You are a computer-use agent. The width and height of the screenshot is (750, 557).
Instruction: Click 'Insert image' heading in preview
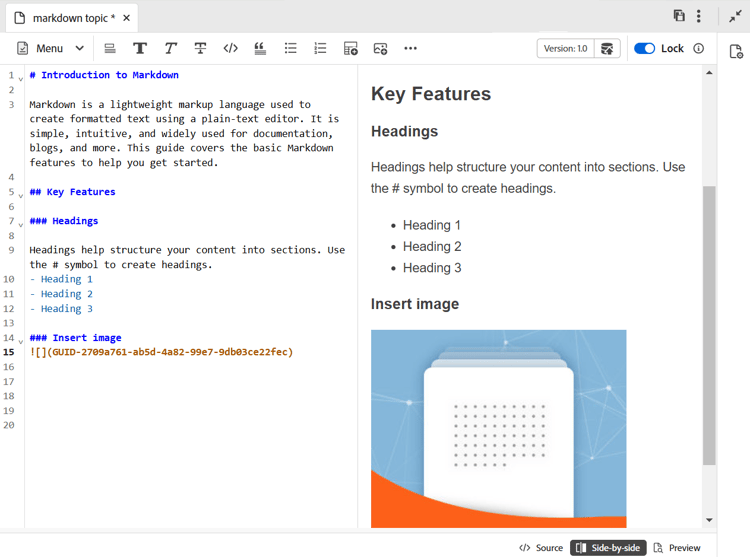(x=415, y=304)
